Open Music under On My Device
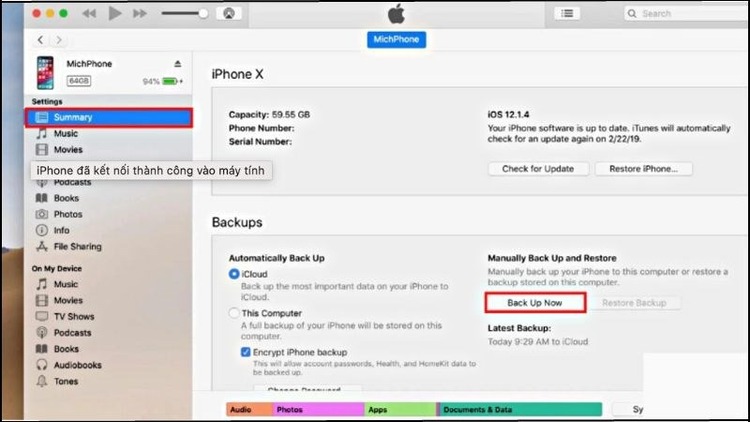This screenshot has width=750, height=422. [x=66, y=284]
